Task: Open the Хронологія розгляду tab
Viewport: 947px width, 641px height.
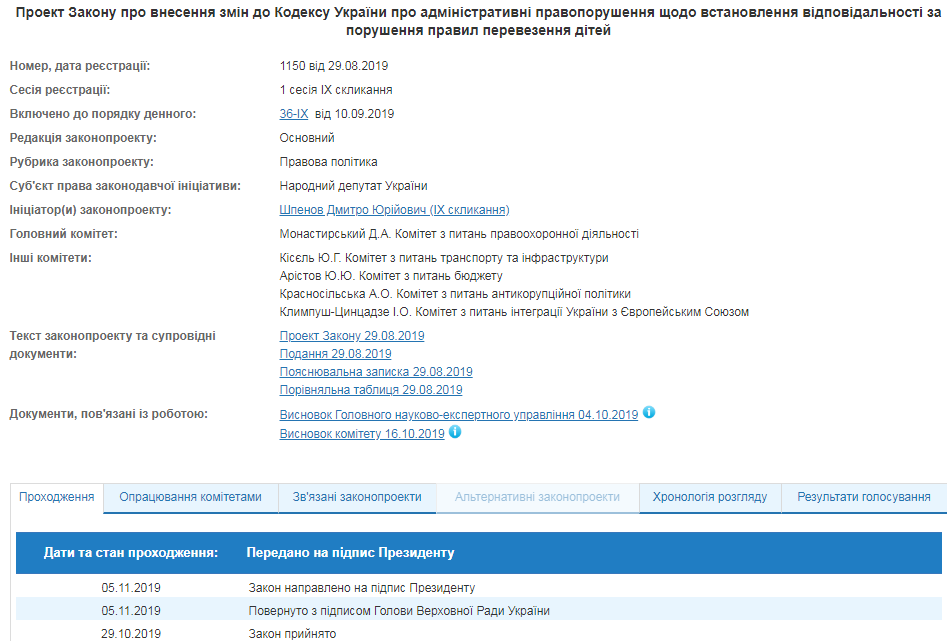Action: (707, 495)
